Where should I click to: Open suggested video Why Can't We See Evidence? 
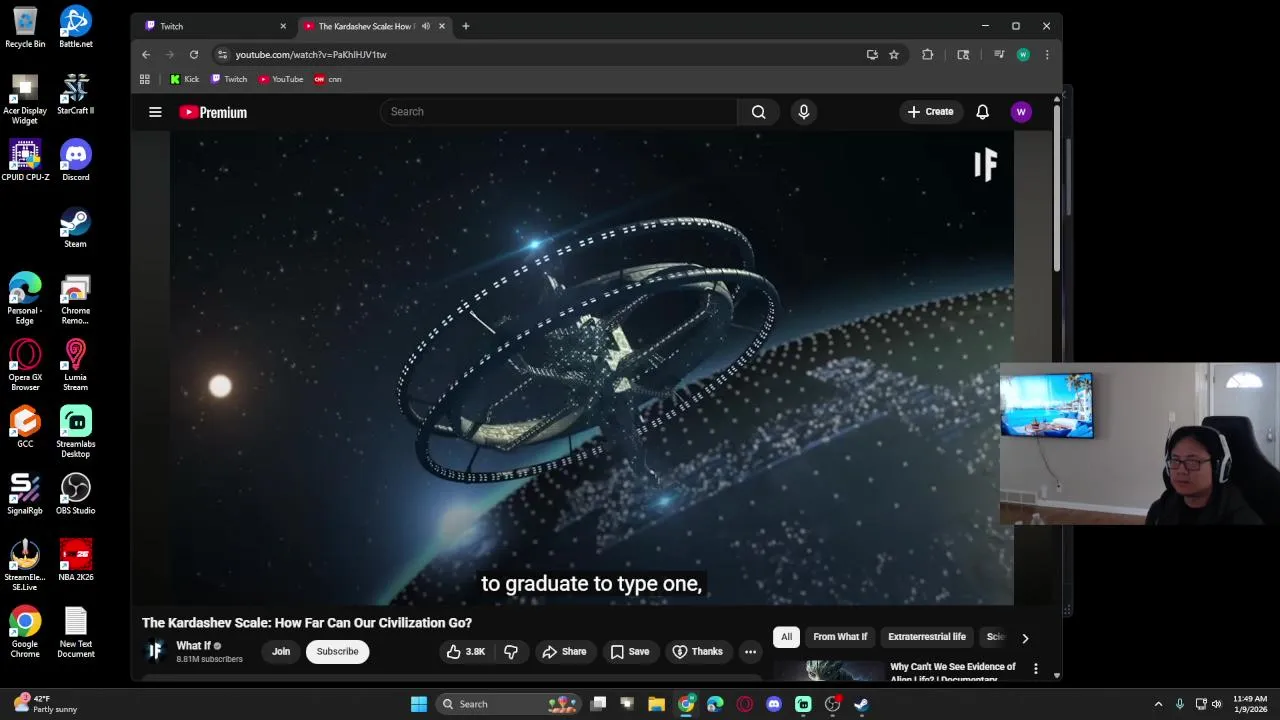(x=952, y=672)
